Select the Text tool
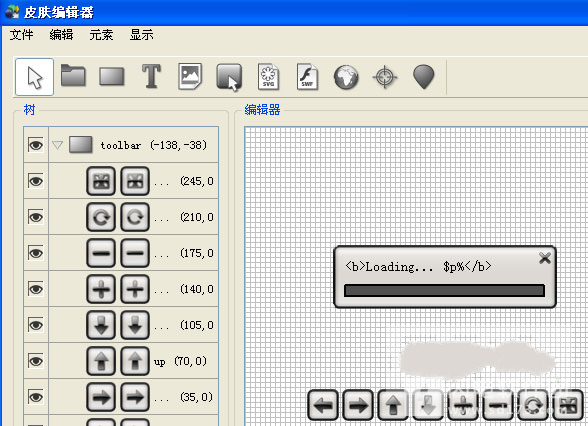 [151, 76]
